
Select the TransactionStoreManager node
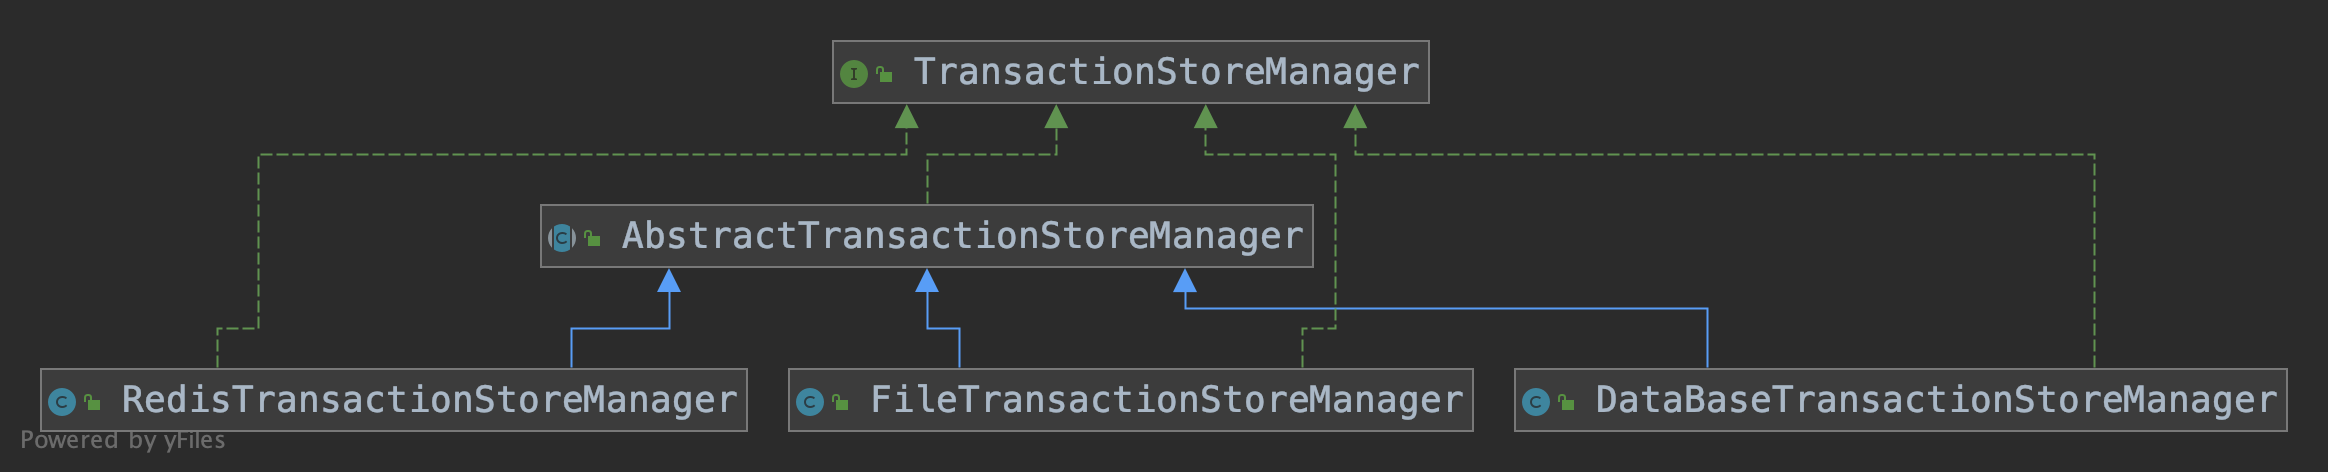1131,72
